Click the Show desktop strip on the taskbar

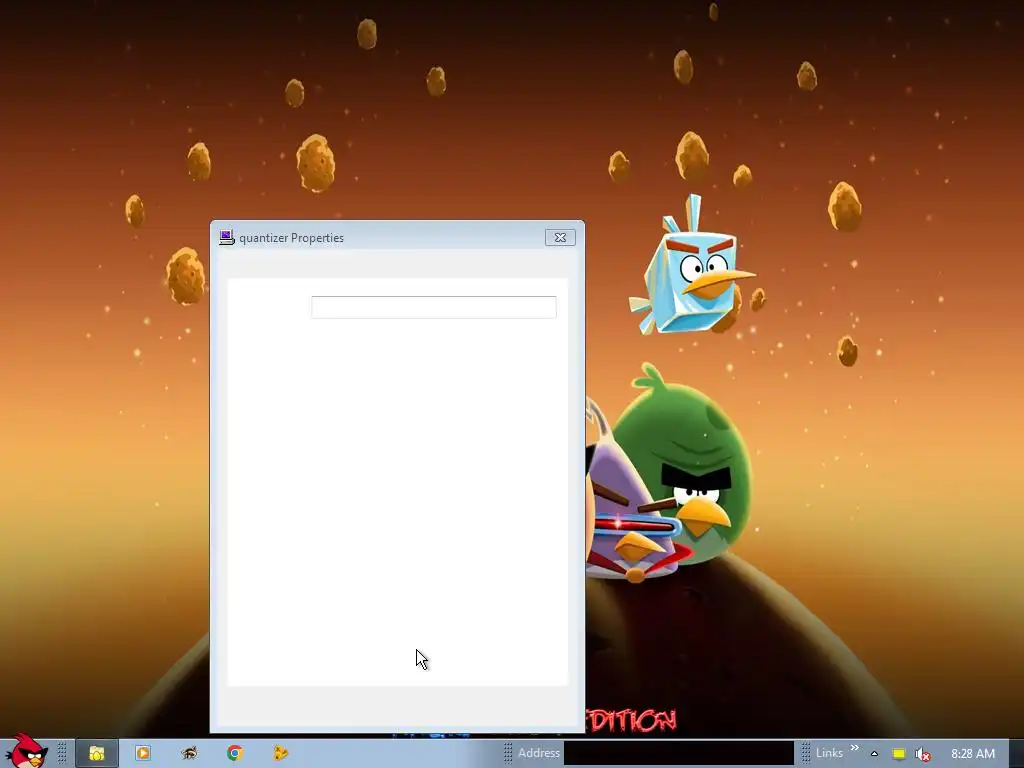(x=1016, y=754)
